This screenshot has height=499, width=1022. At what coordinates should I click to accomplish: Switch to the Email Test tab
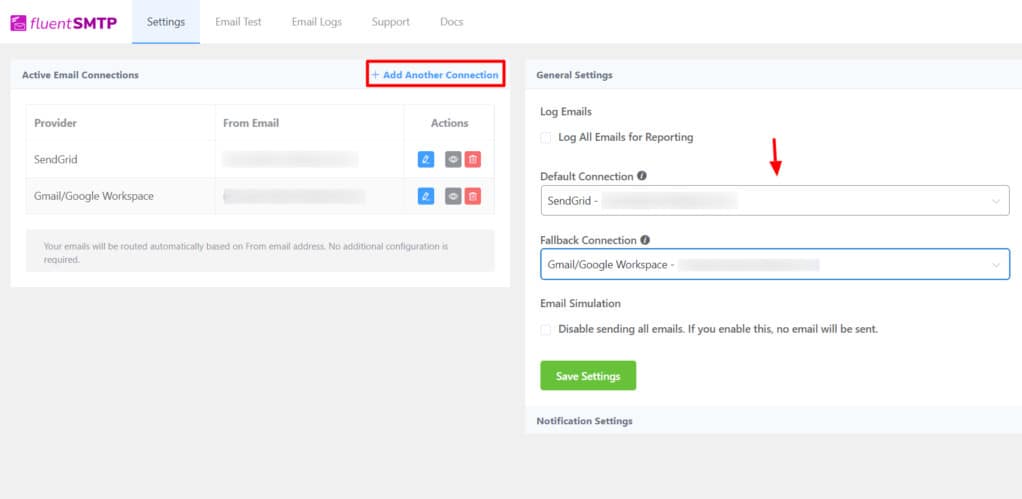coord(239,22)
